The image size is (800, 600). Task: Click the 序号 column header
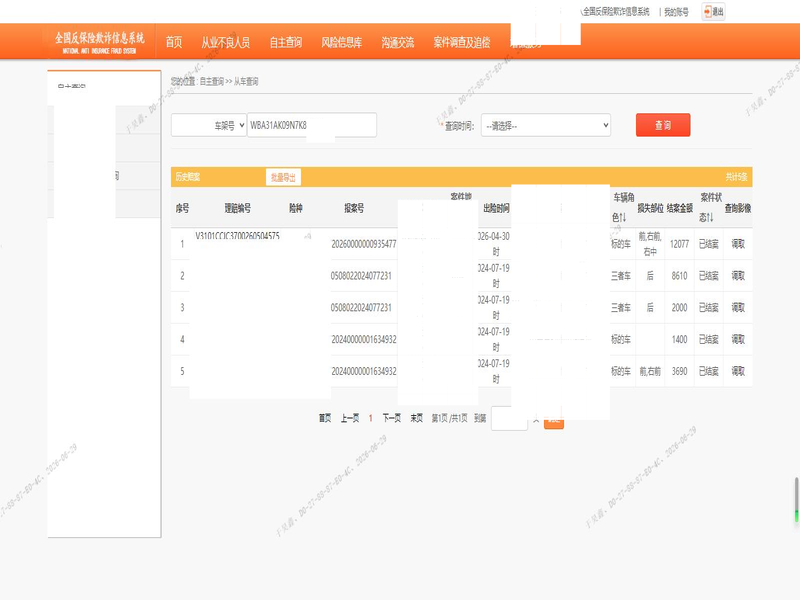click(x=182, y=208)
